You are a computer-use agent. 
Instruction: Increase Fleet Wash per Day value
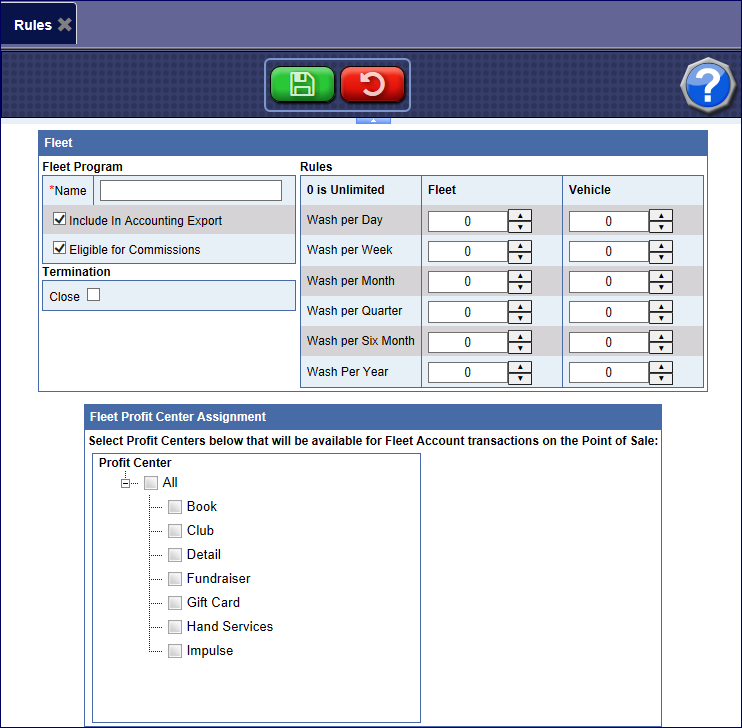tap(519, 215)
